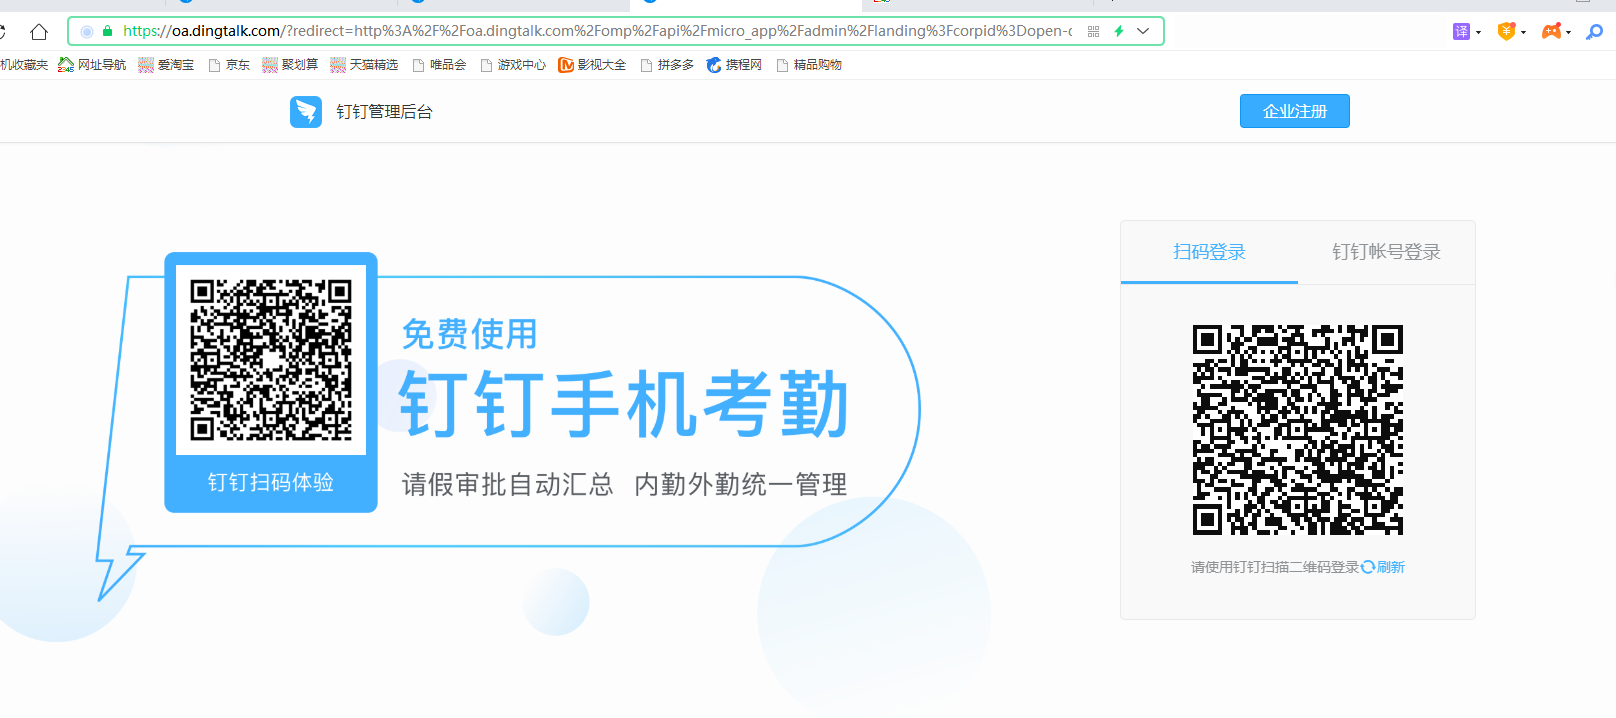
Task: Click the game controller extension icon
Action: pos(1551,32)
